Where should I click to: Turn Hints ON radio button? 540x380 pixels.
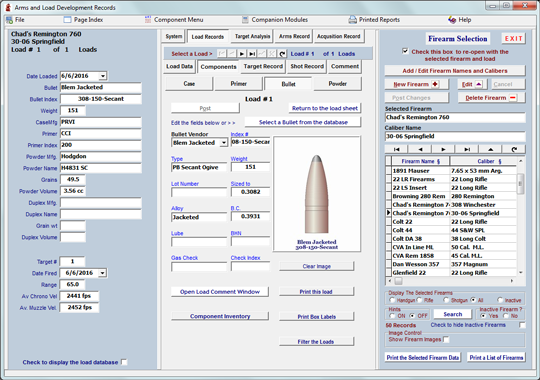392,316
